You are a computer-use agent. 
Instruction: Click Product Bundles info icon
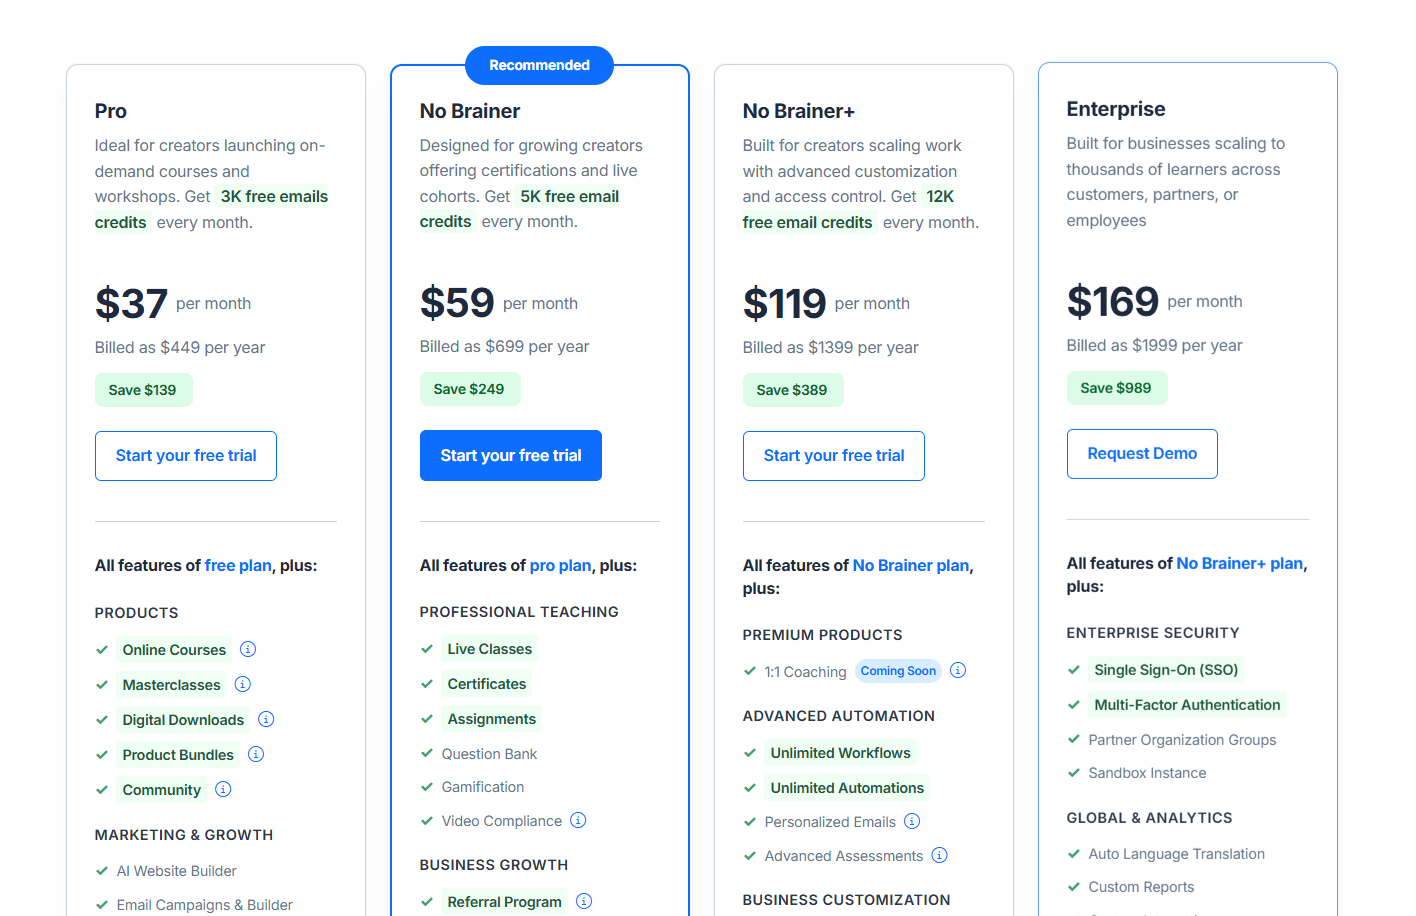pos(256,754)
